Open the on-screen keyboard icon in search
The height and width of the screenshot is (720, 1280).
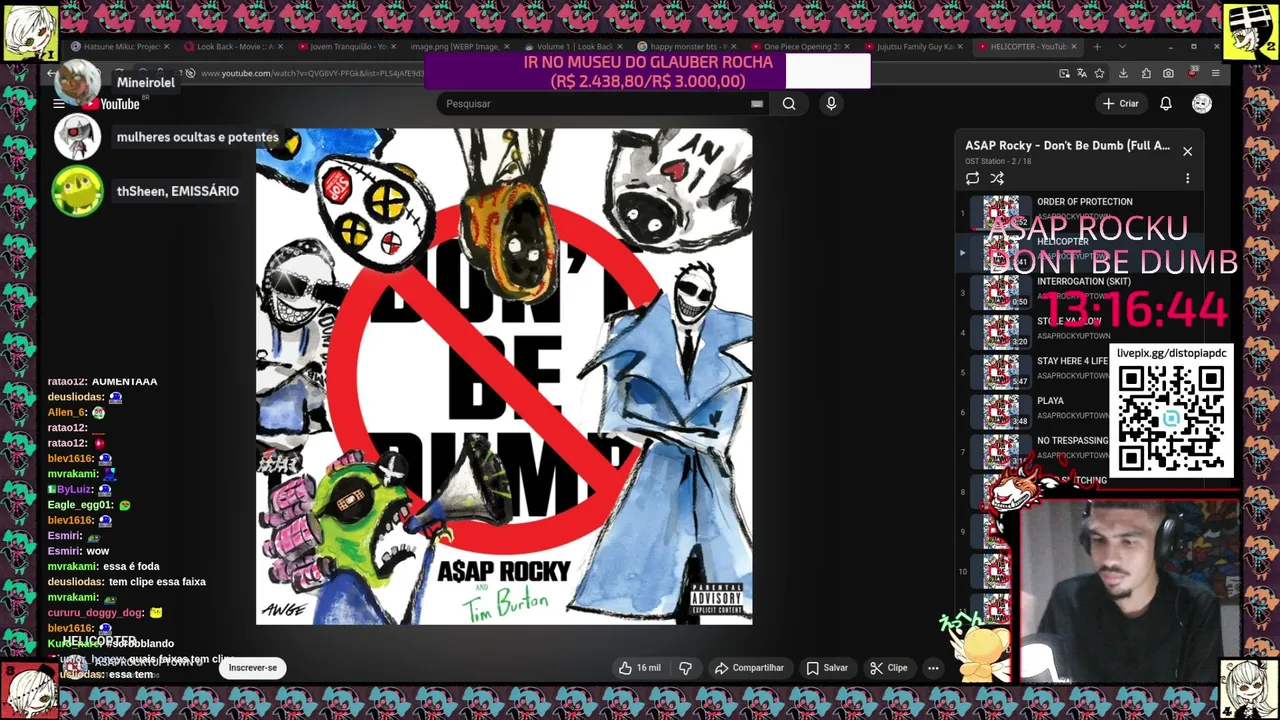(757, 104)
